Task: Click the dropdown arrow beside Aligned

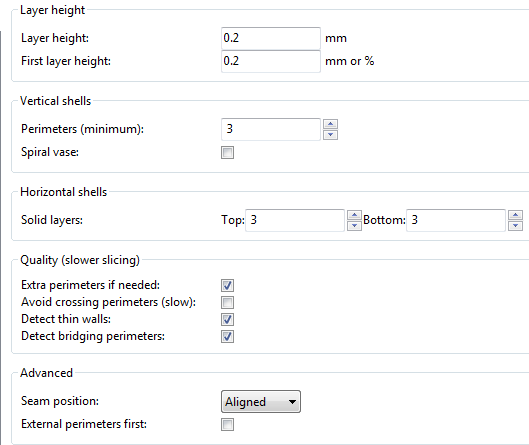Action: [x=292, y=402]
